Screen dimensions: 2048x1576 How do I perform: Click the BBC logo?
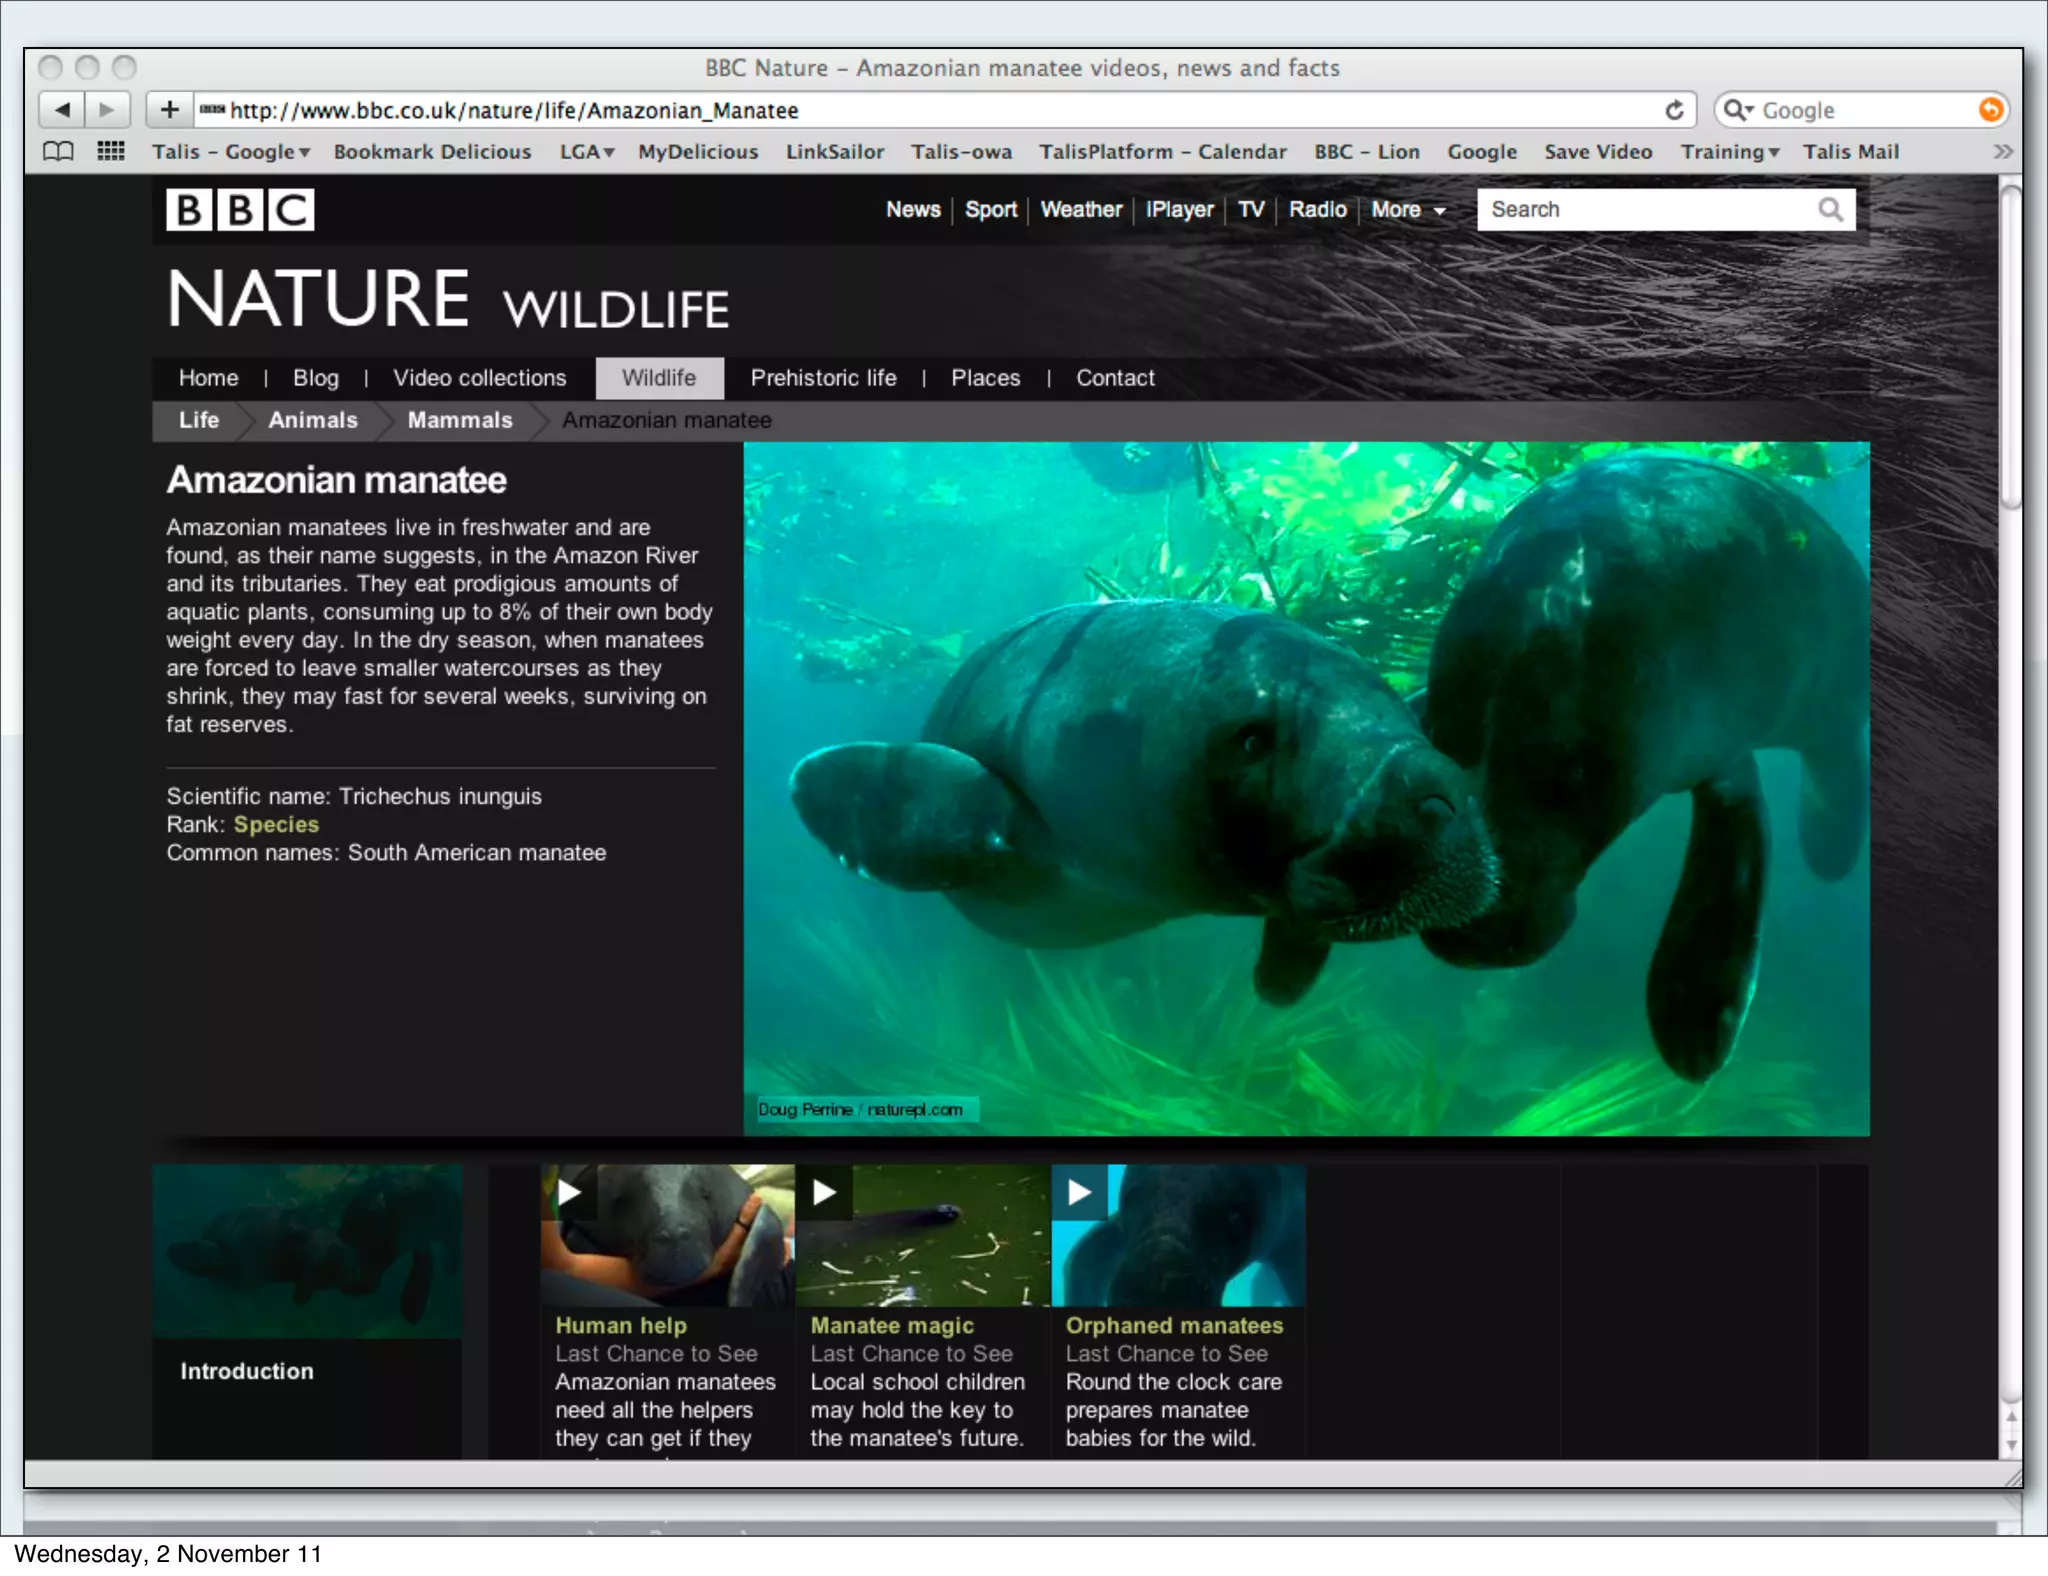click(240, 210)
